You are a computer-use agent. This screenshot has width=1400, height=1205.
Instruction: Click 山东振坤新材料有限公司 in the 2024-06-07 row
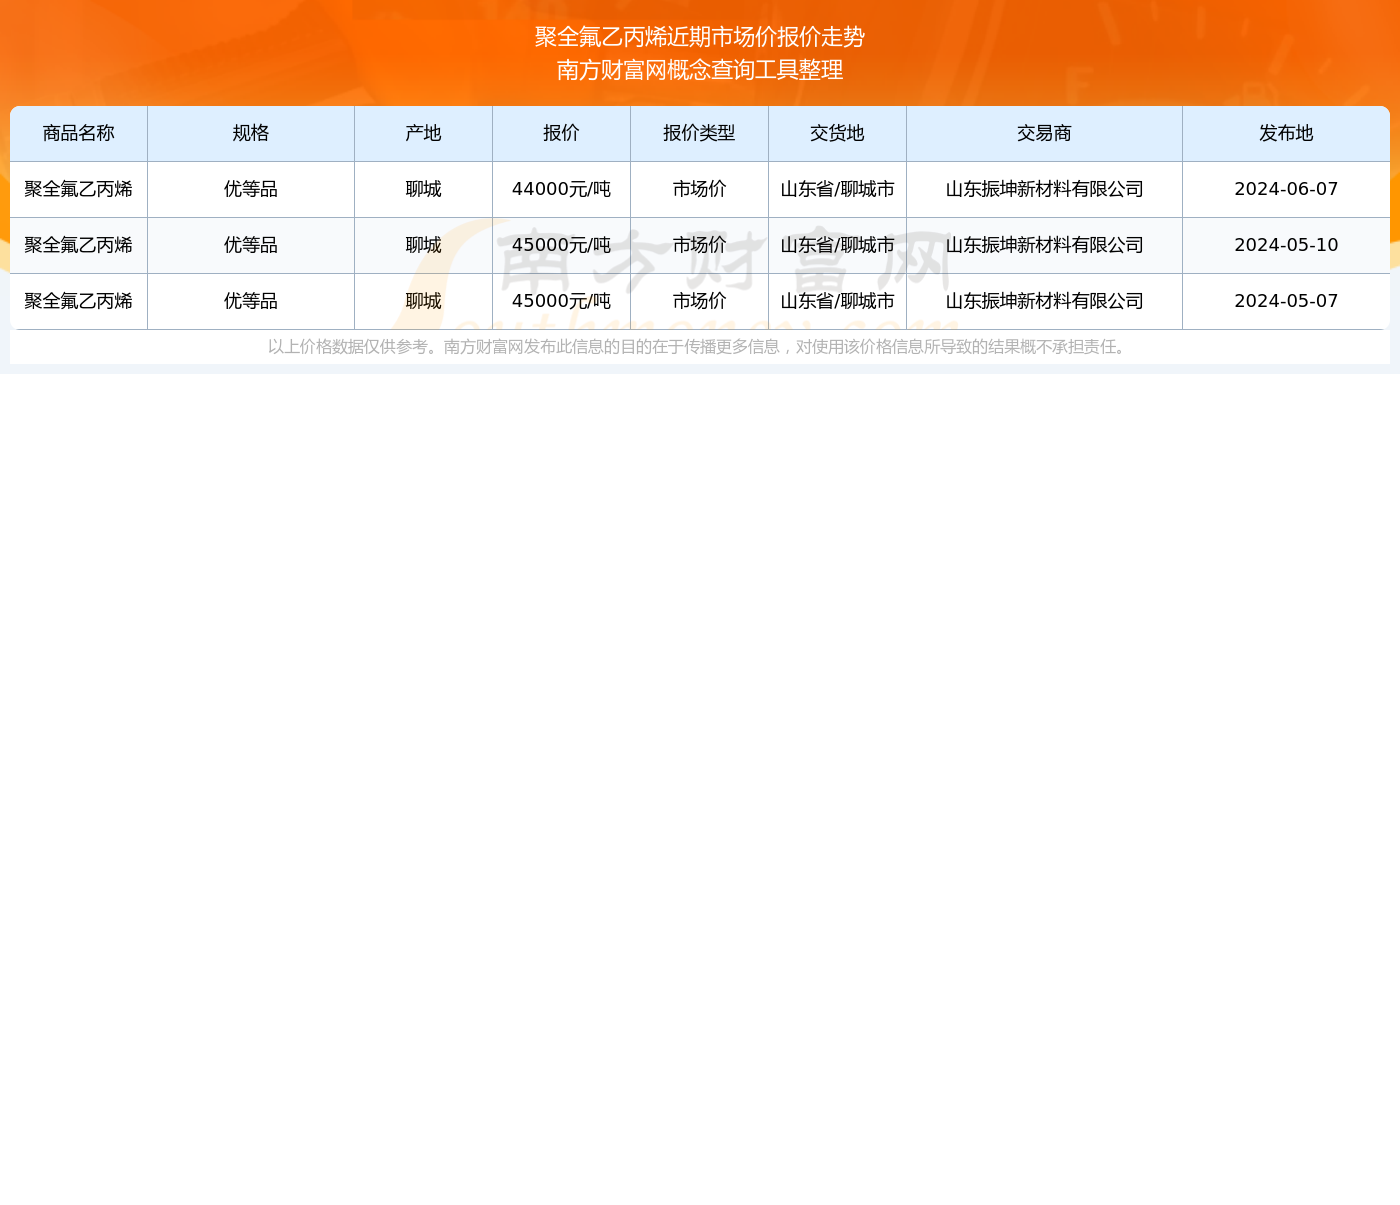click(x=1045, y=189)
